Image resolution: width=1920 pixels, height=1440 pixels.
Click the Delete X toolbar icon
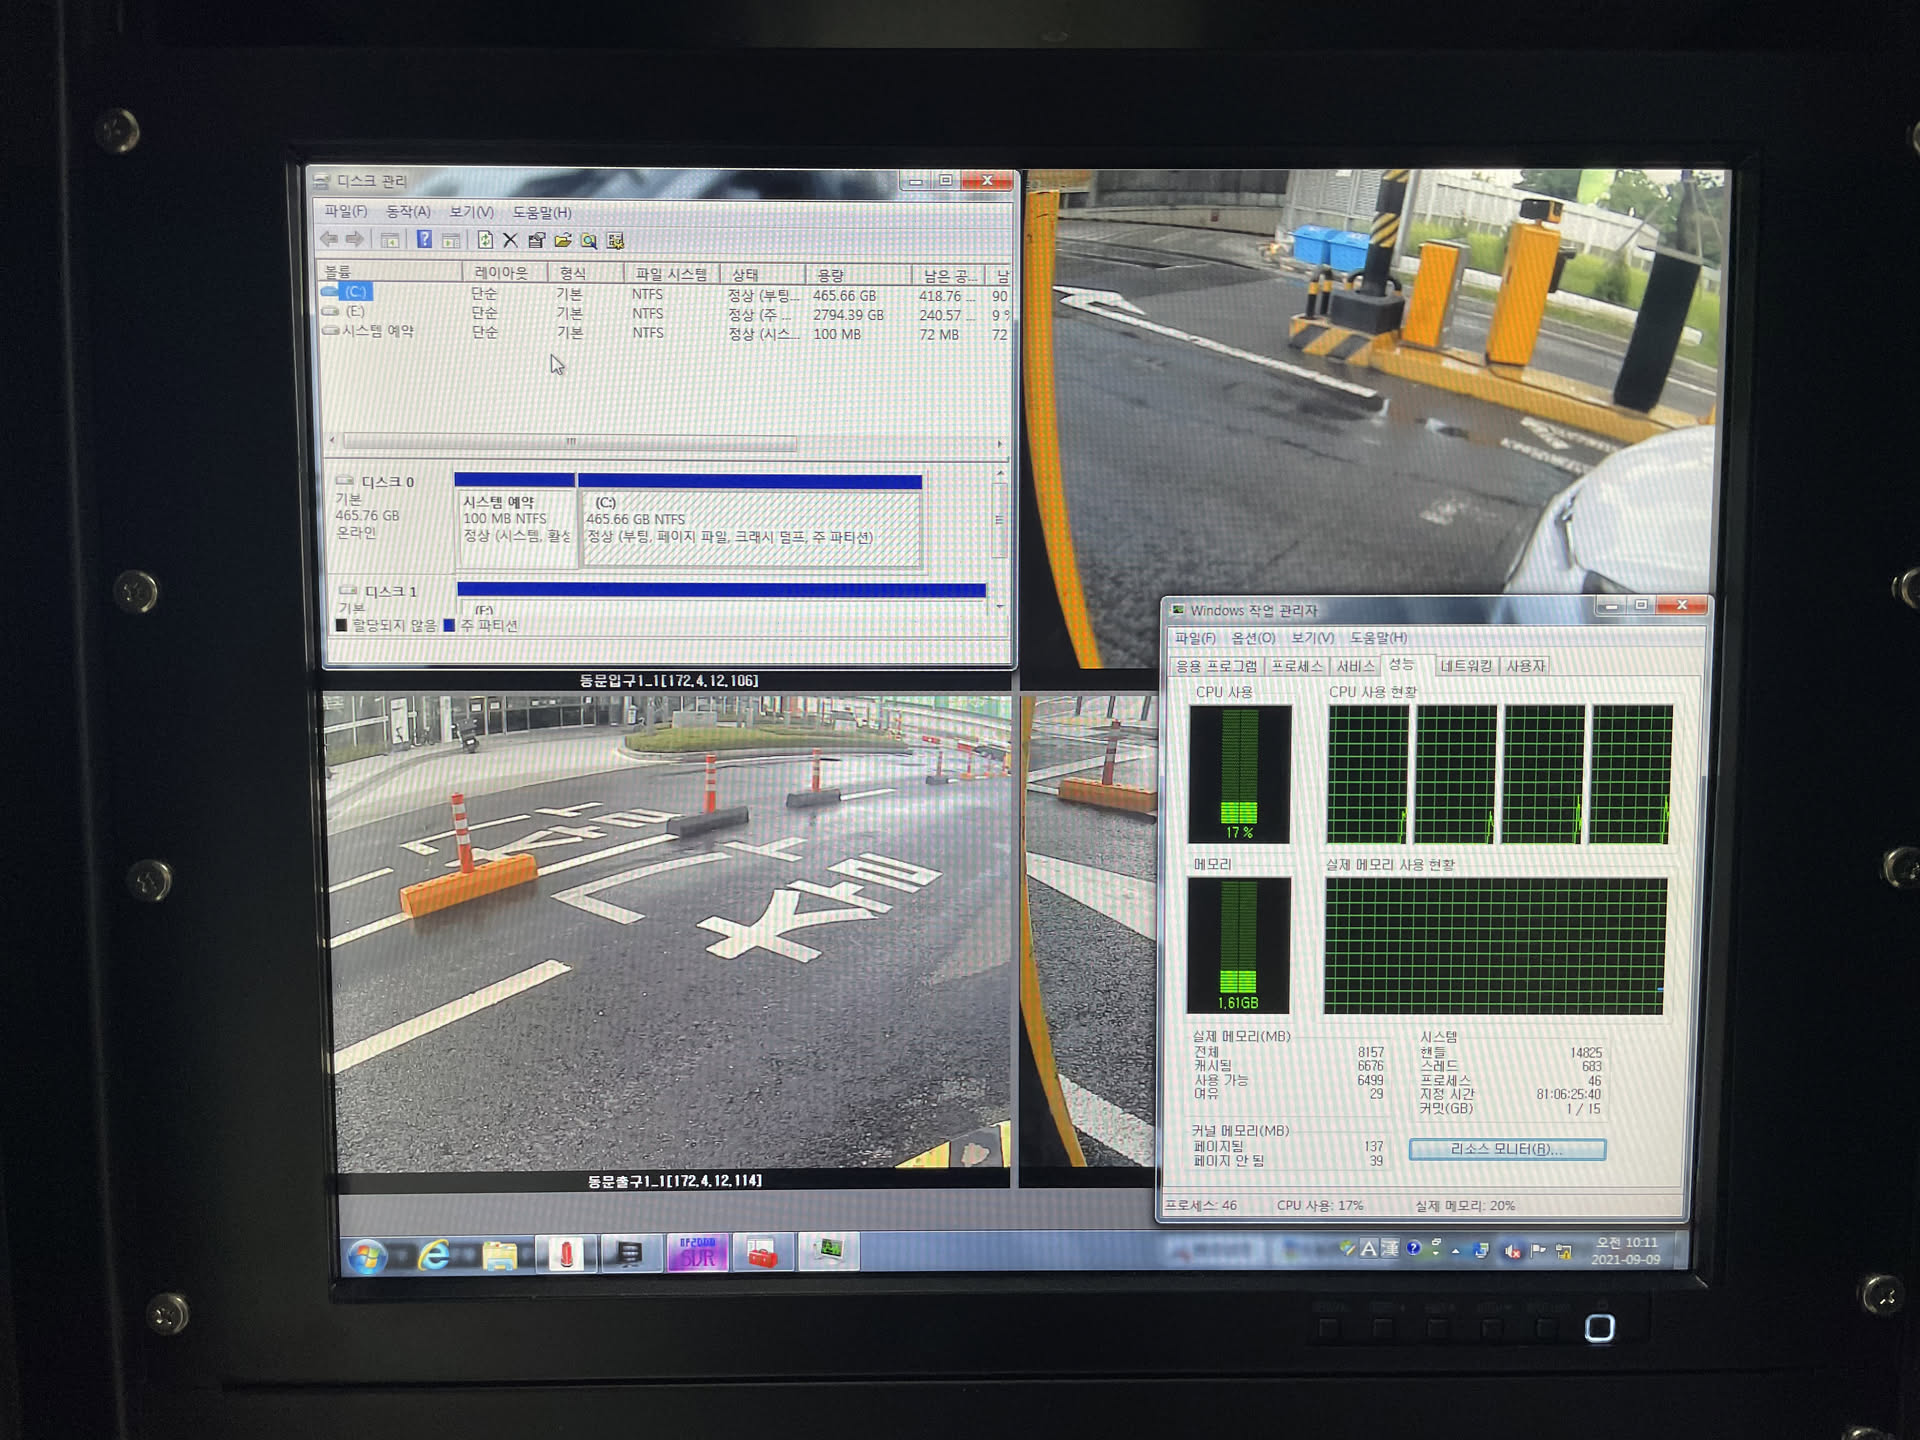pos(510,240)
